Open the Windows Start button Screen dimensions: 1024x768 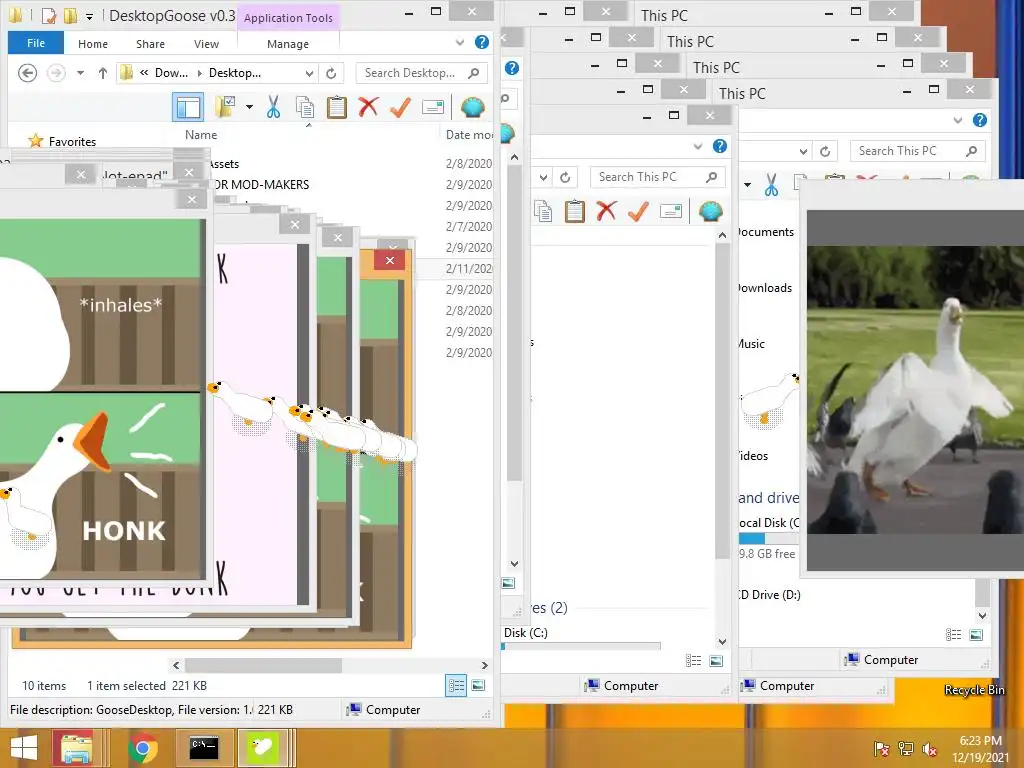coord(24,748)
